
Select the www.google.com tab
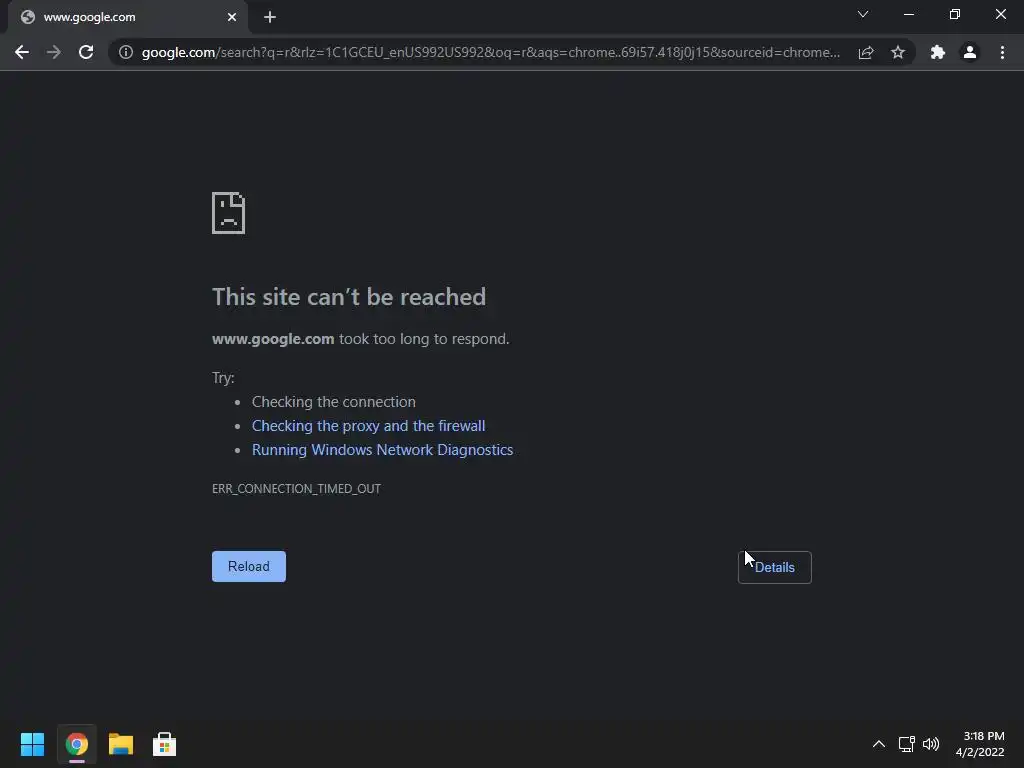click(x=128, y=17)
